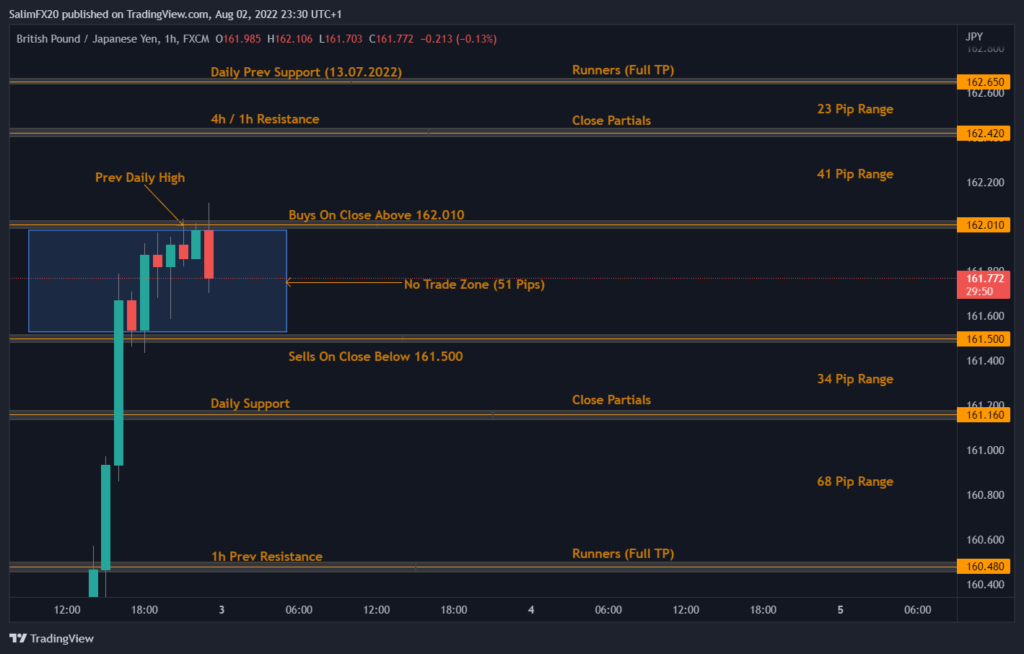Click the JPY currency label on price axis

pyautogui.click(x=974, y=37)
